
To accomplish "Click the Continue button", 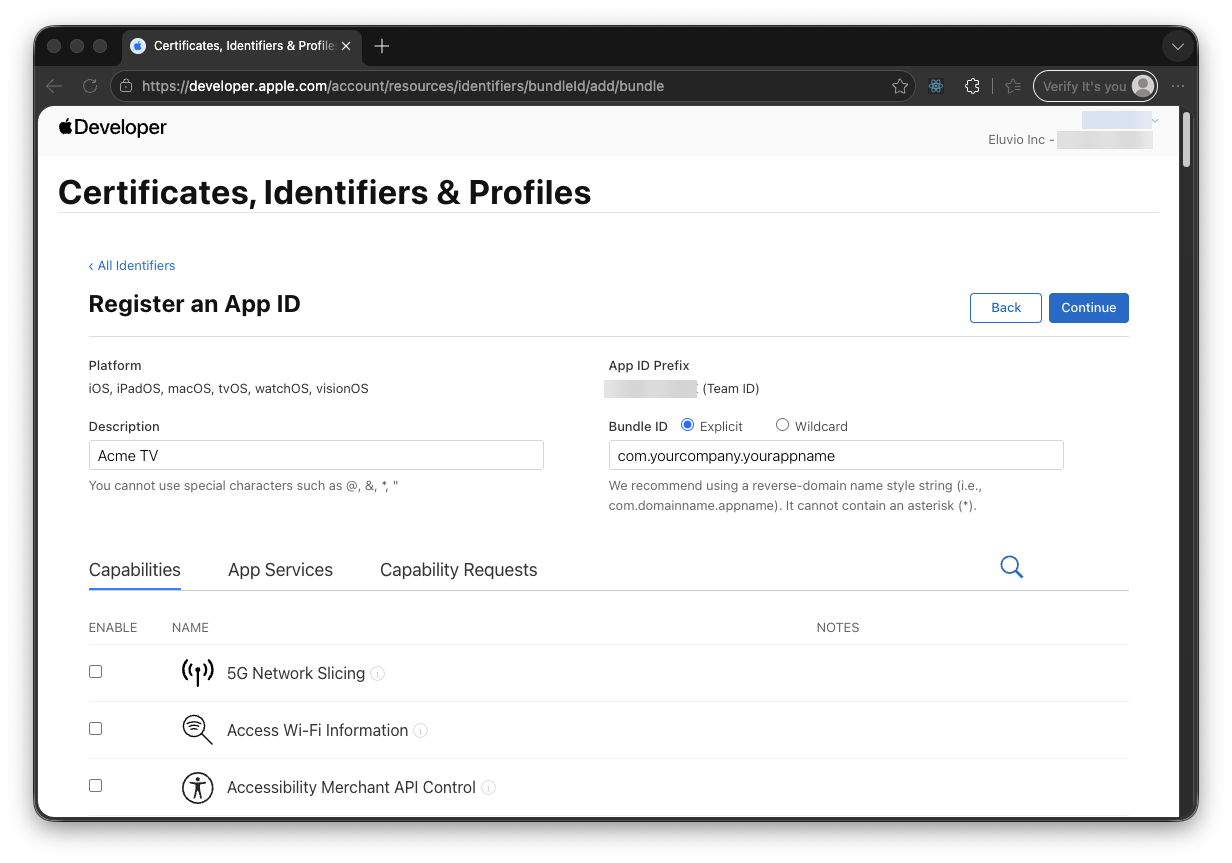I will (x=1089, y=308).
